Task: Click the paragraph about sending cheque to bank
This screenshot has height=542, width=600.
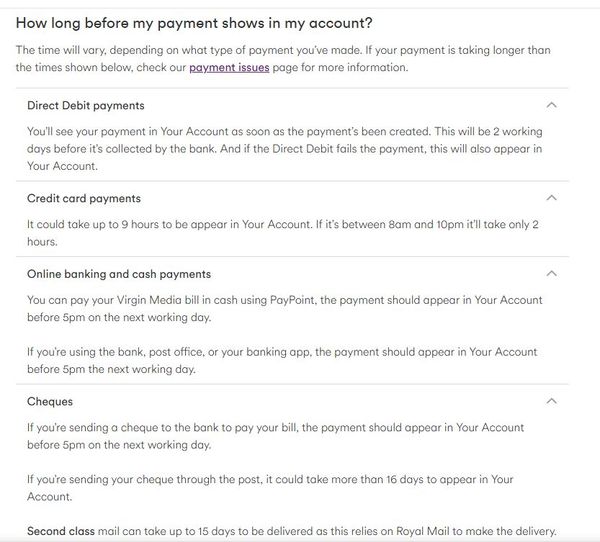Action: (x=276, y=436)
